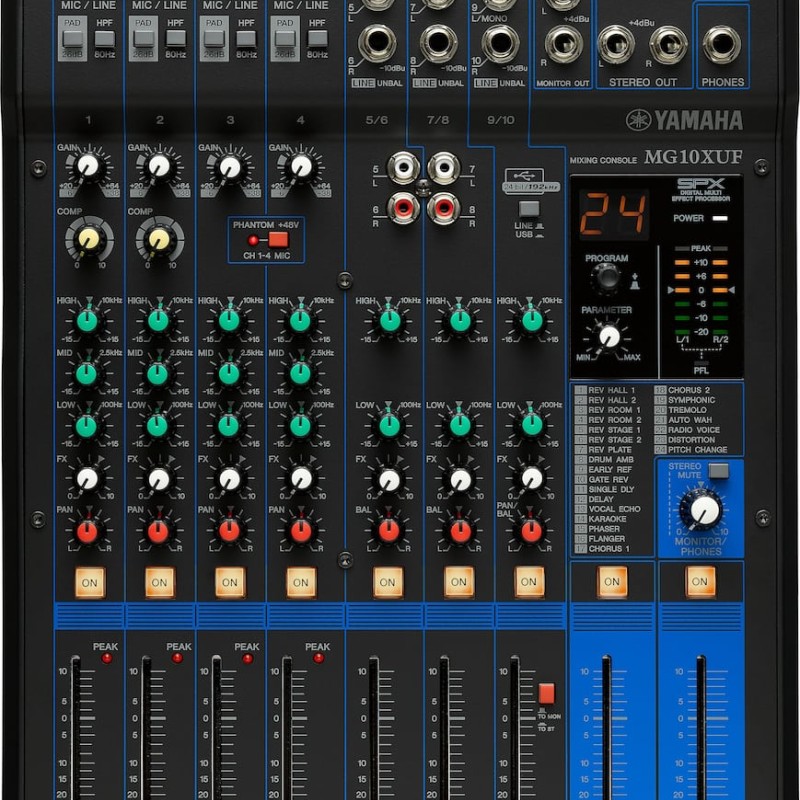Click the channel 2 GAIN knob
Screen dimensions: 800x800
tap(159, 166)
